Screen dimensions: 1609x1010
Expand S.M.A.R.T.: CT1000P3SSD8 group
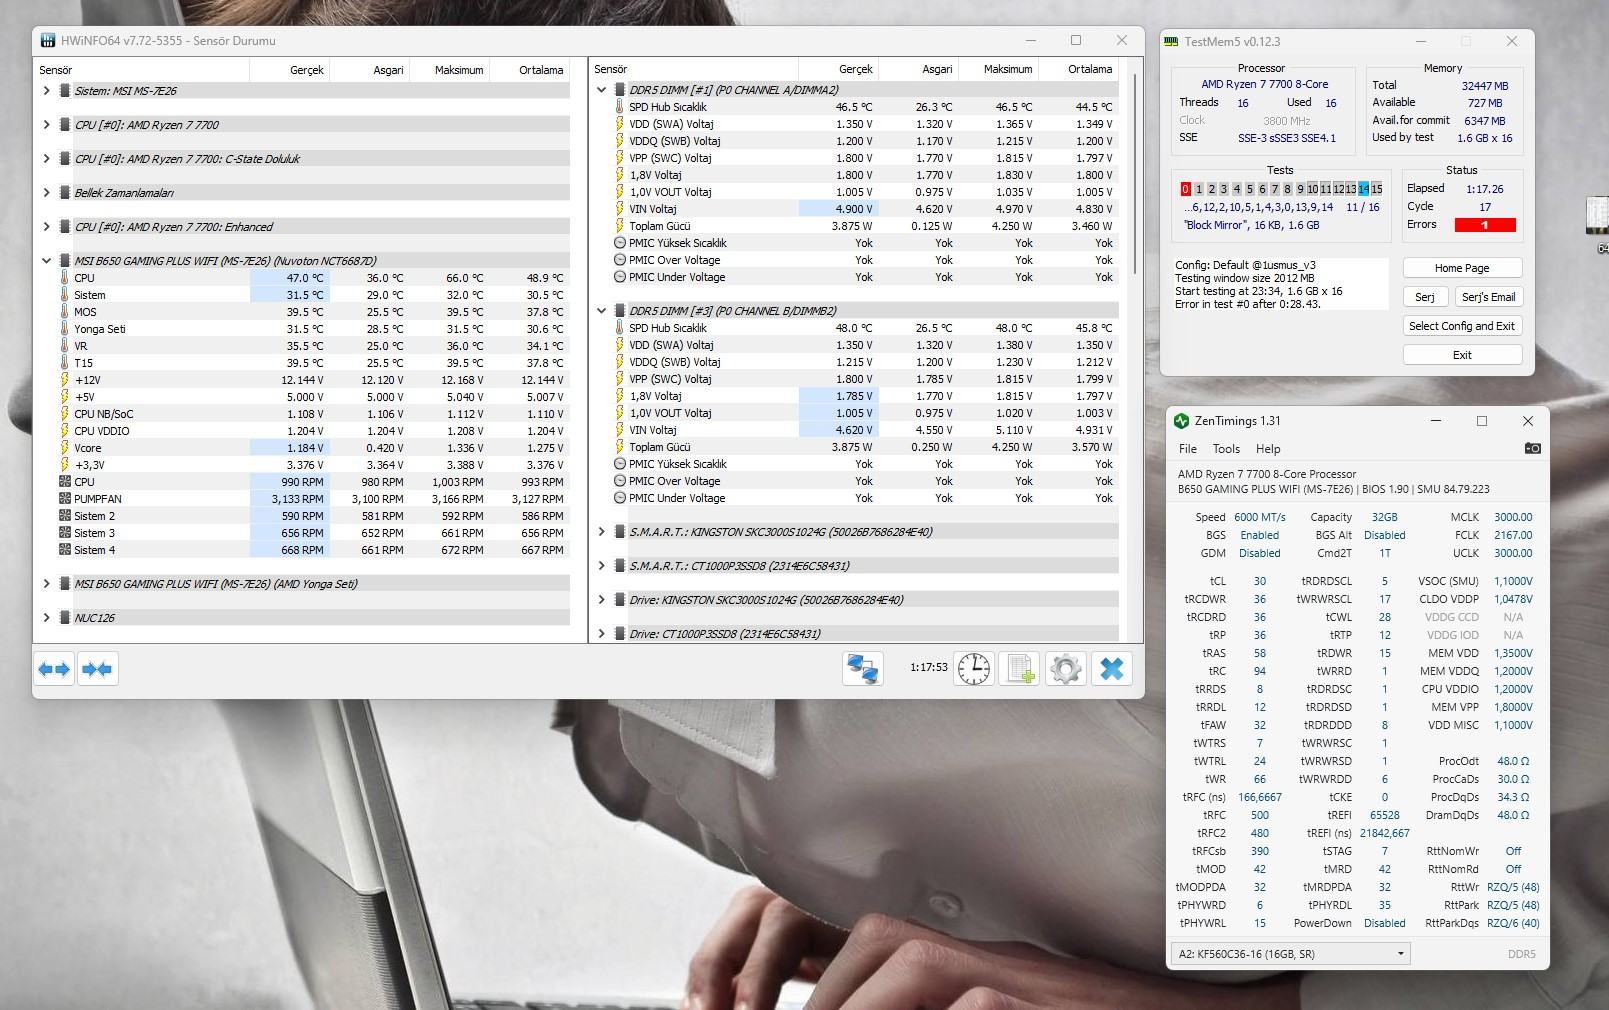click(601, 565)
